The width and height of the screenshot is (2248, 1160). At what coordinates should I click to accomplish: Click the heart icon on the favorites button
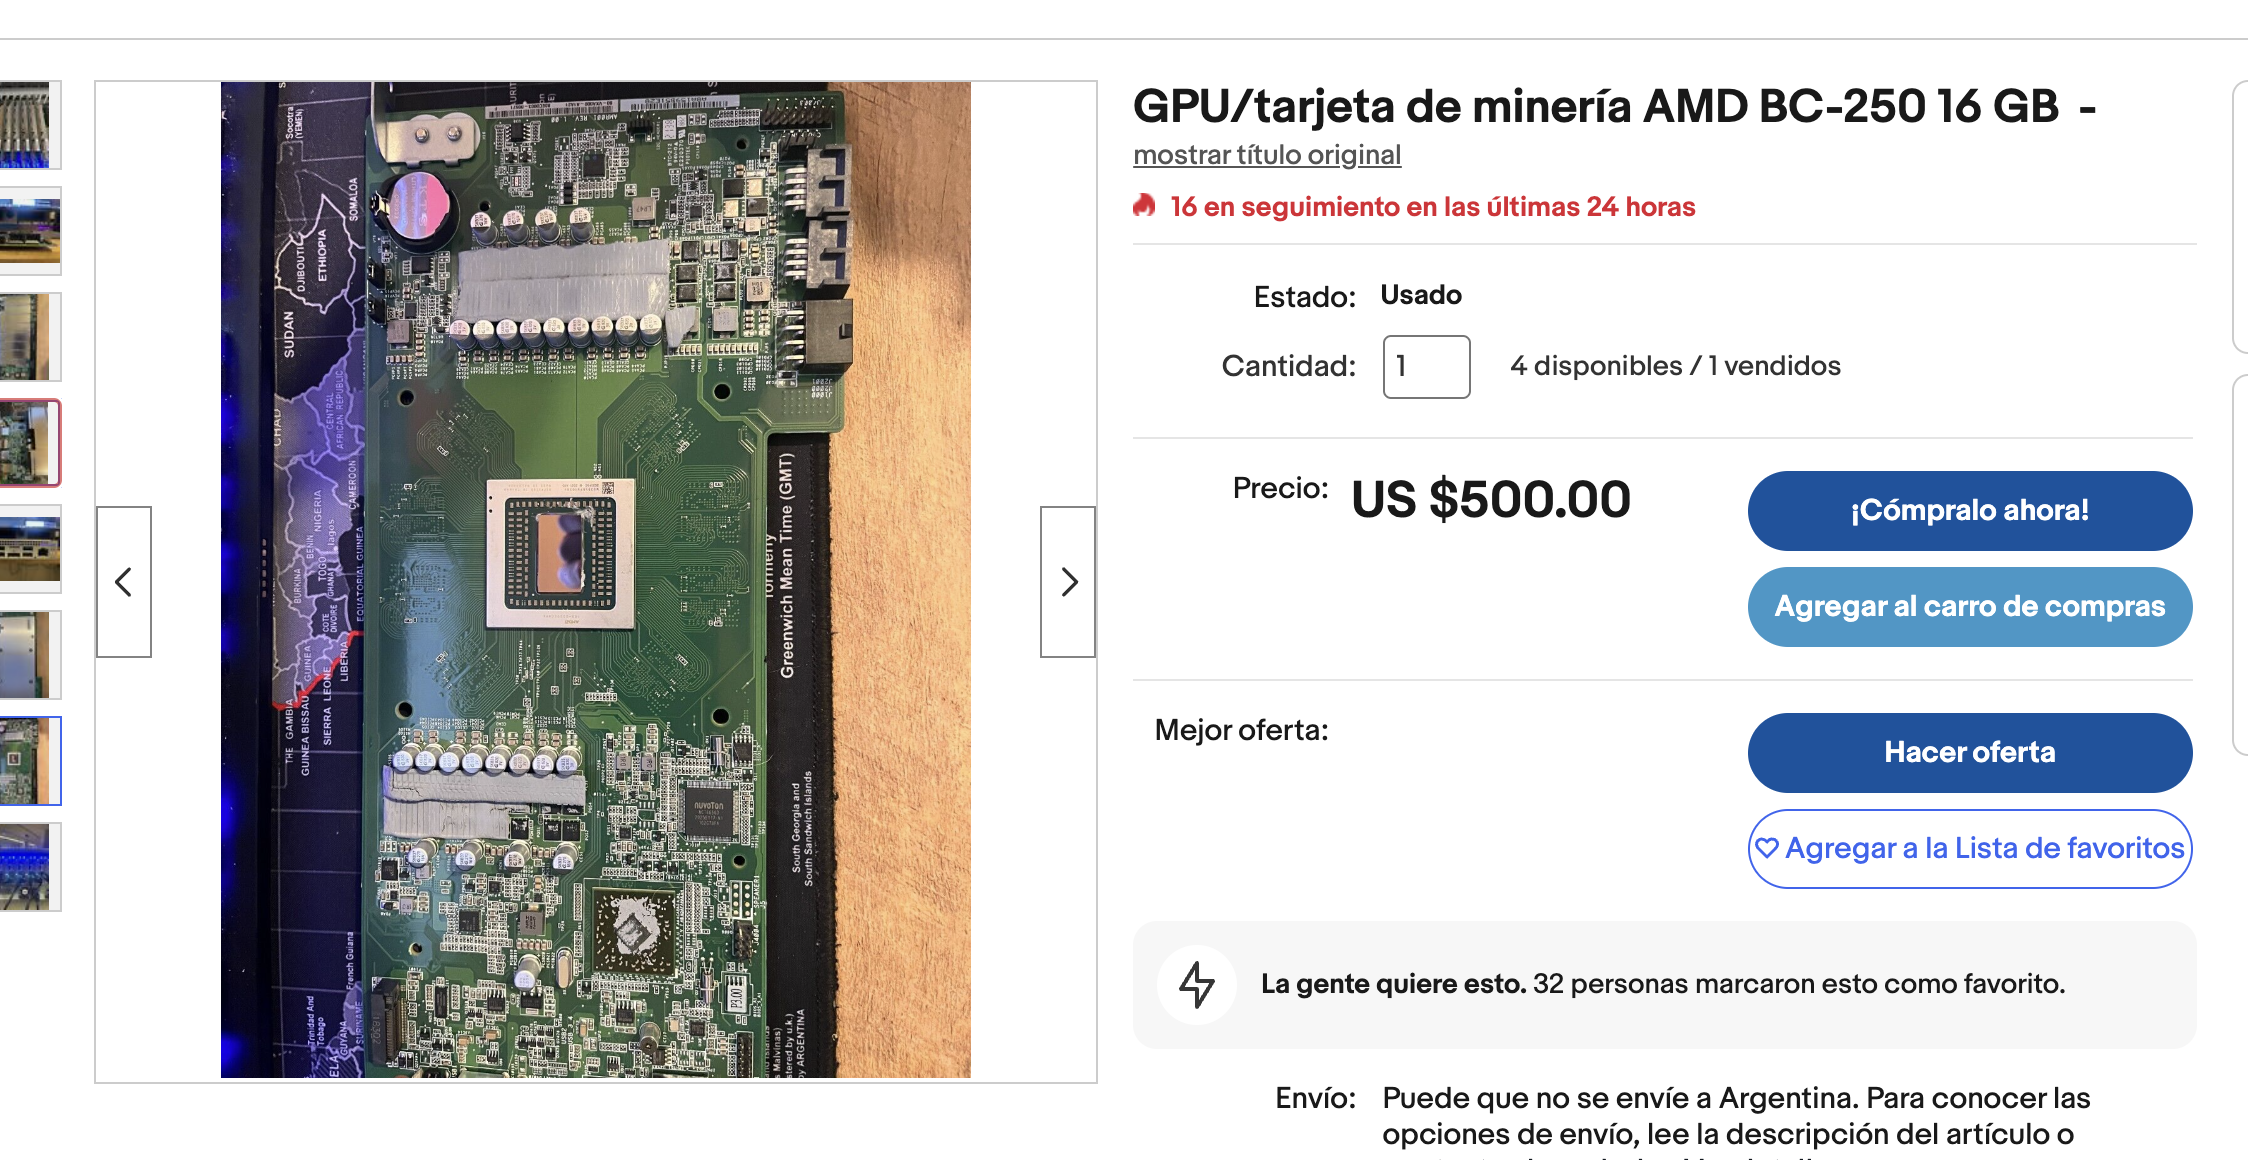click(x=1767, y=848)
